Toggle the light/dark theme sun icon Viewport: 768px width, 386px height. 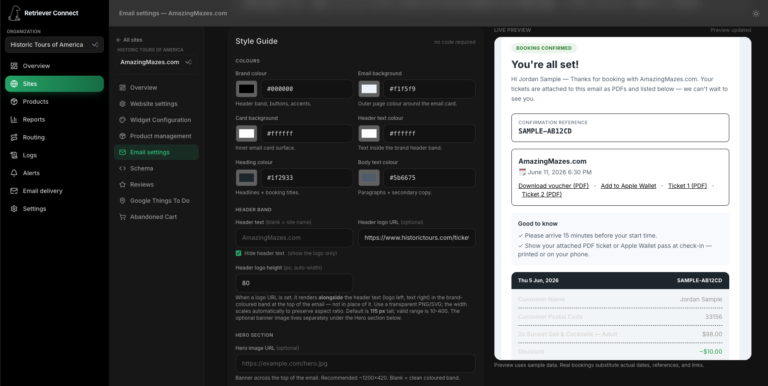point(756,14)
